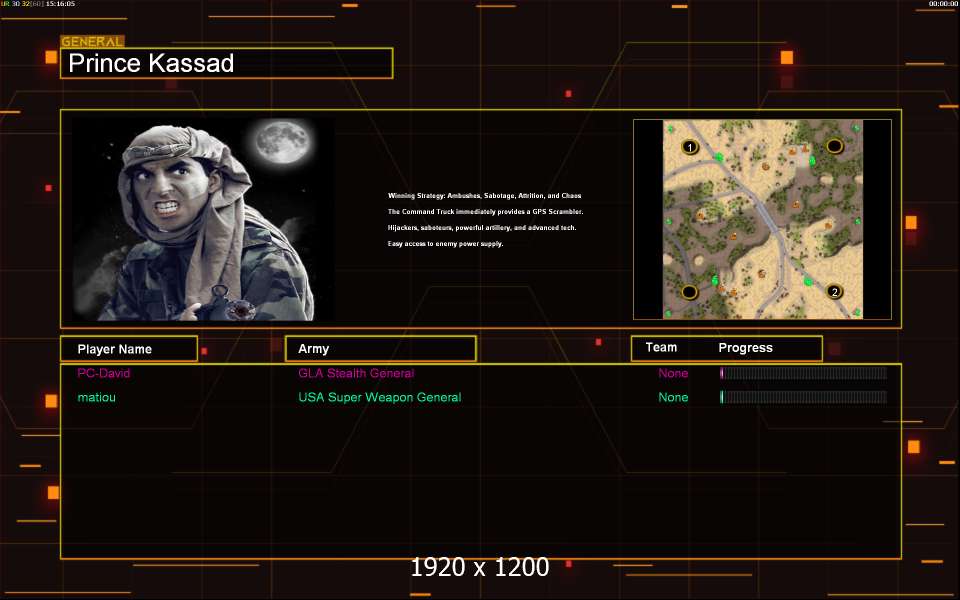Click the elapsed timer in top-right corner
The image size is (960, 600).
(943, 4)
